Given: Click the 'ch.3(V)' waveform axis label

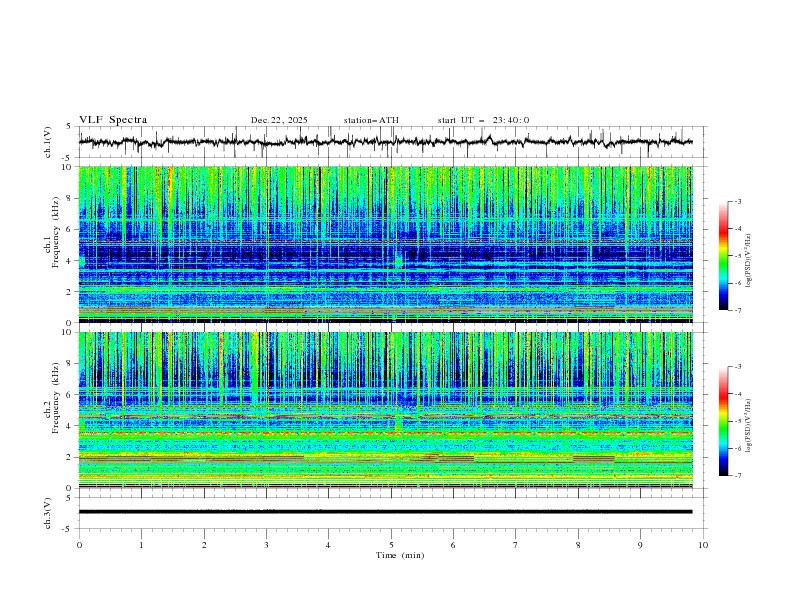Looking at the screenshot, I should [x=48, y=513].
